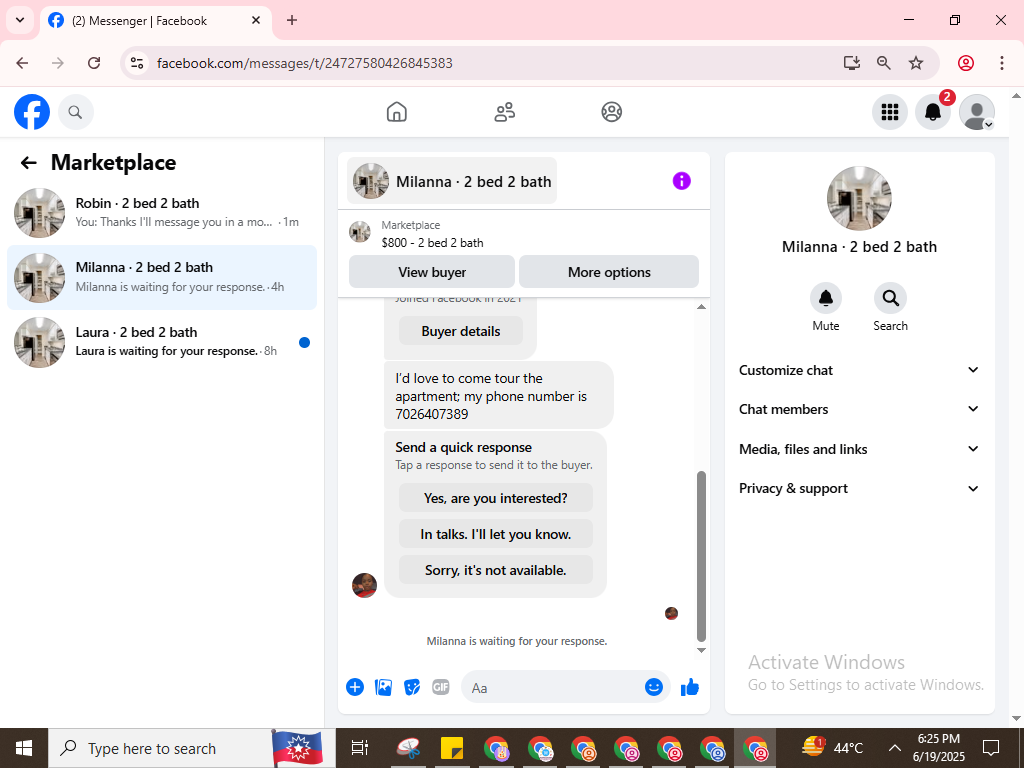Open the Groups icon in top navigation

click(611, 112)
